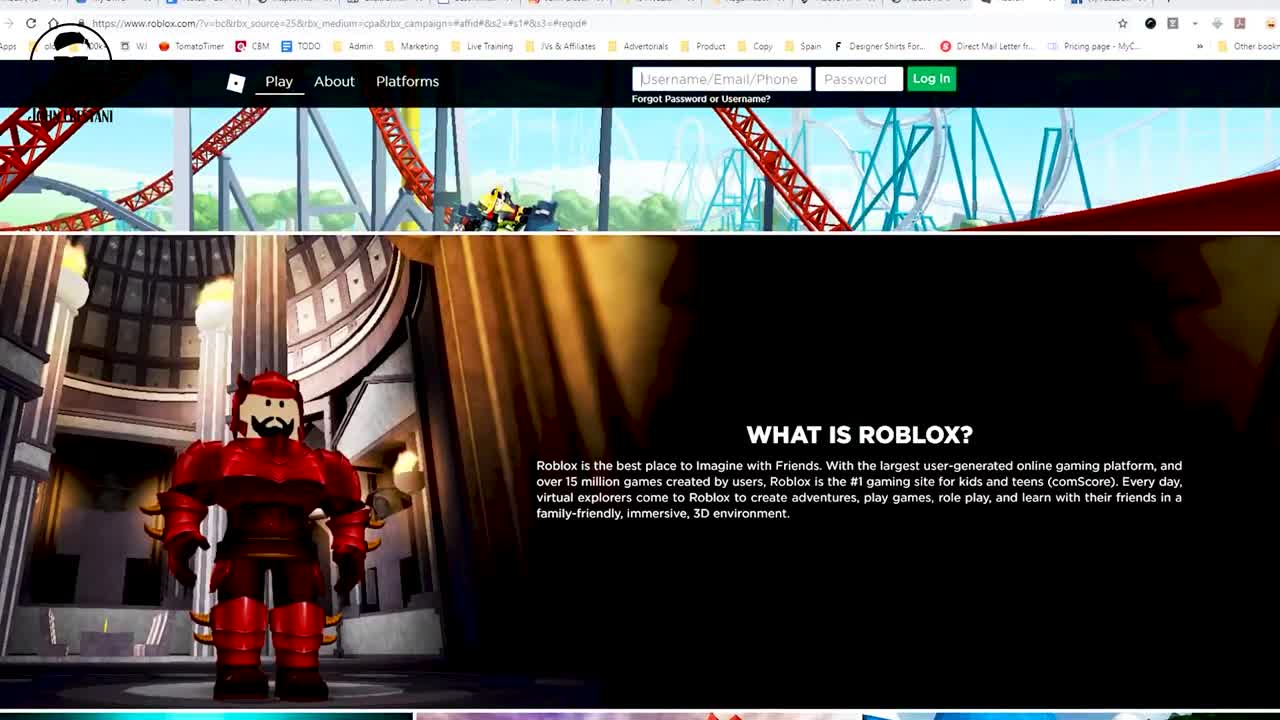Open the gray square extension icon
The height and width of the screenshot is (720, 1280).
tap(1173, 23)
